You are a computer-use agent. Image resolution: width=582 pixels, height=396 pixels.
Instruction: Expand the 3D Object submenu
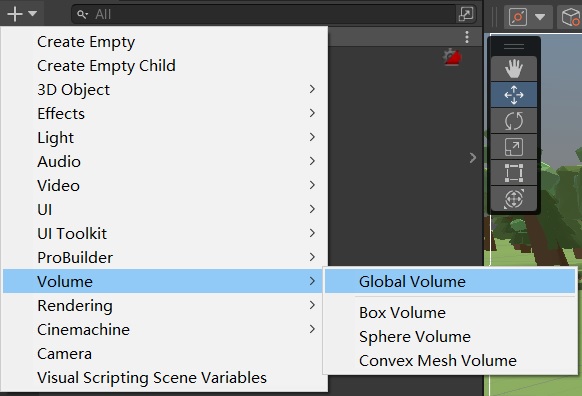point(163,89)
